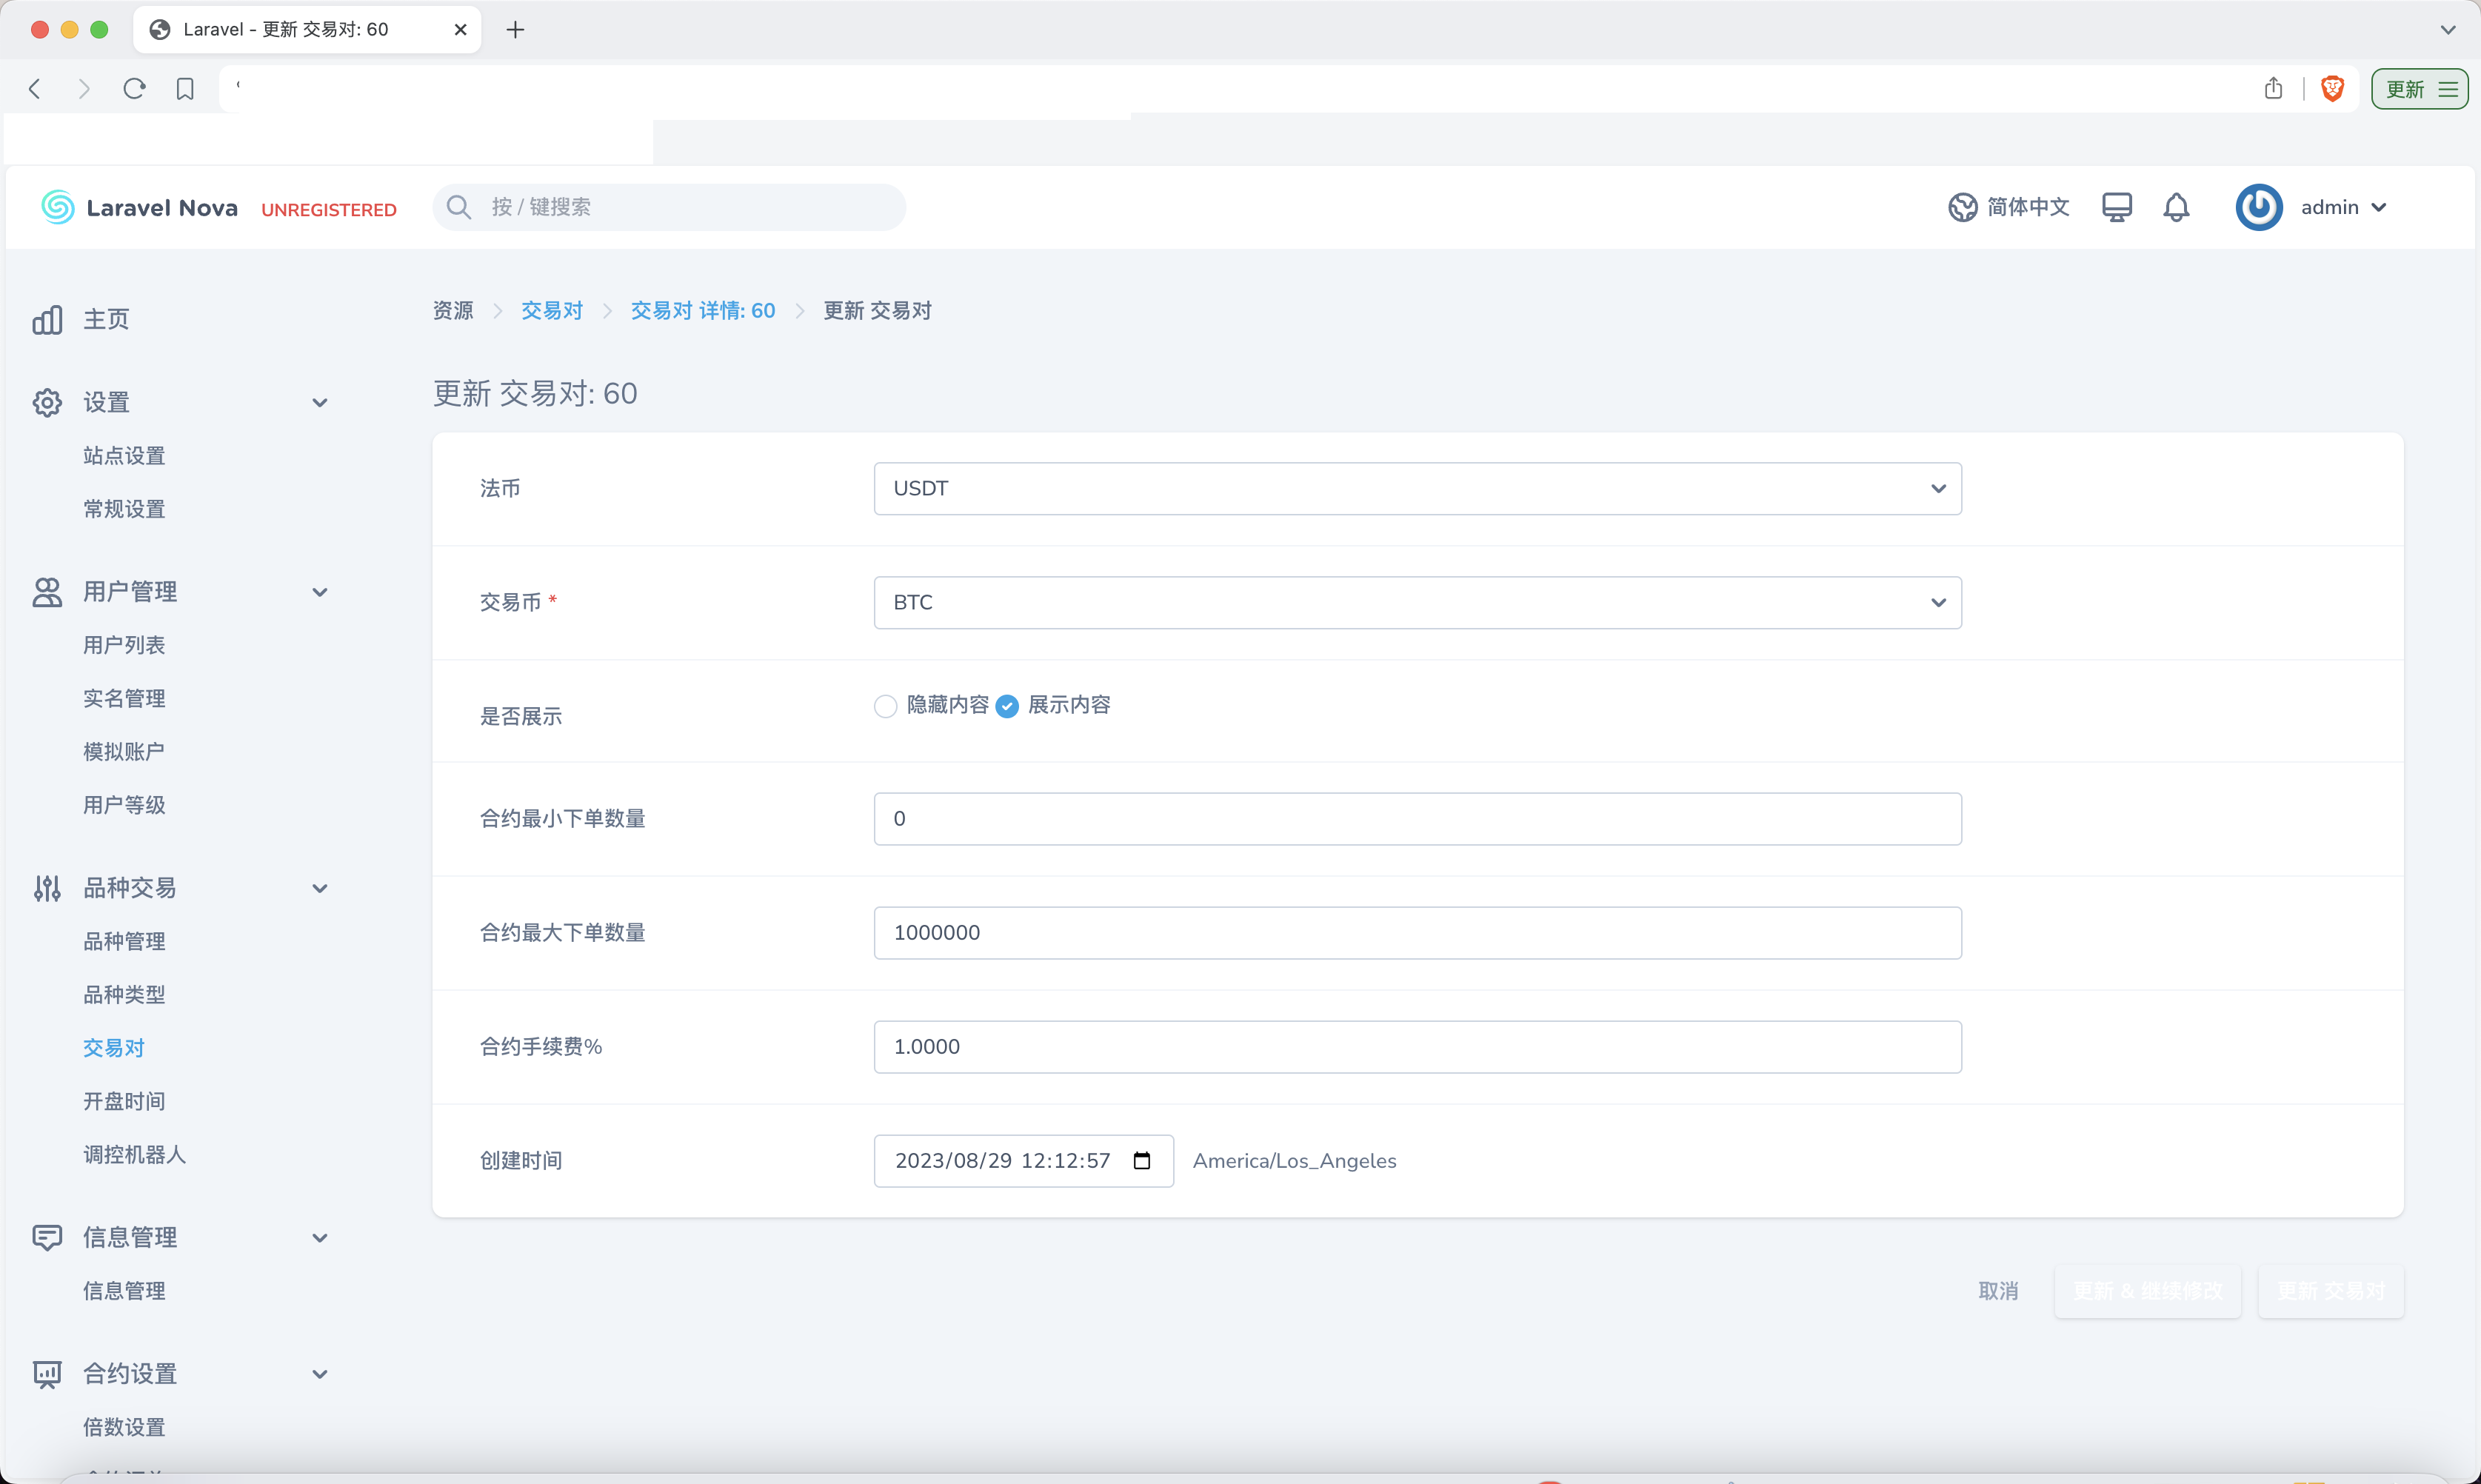Open 倍数设置 in the sidebar
The width and height of the screenshot is (2481, 1484).
click(124, 1427)
